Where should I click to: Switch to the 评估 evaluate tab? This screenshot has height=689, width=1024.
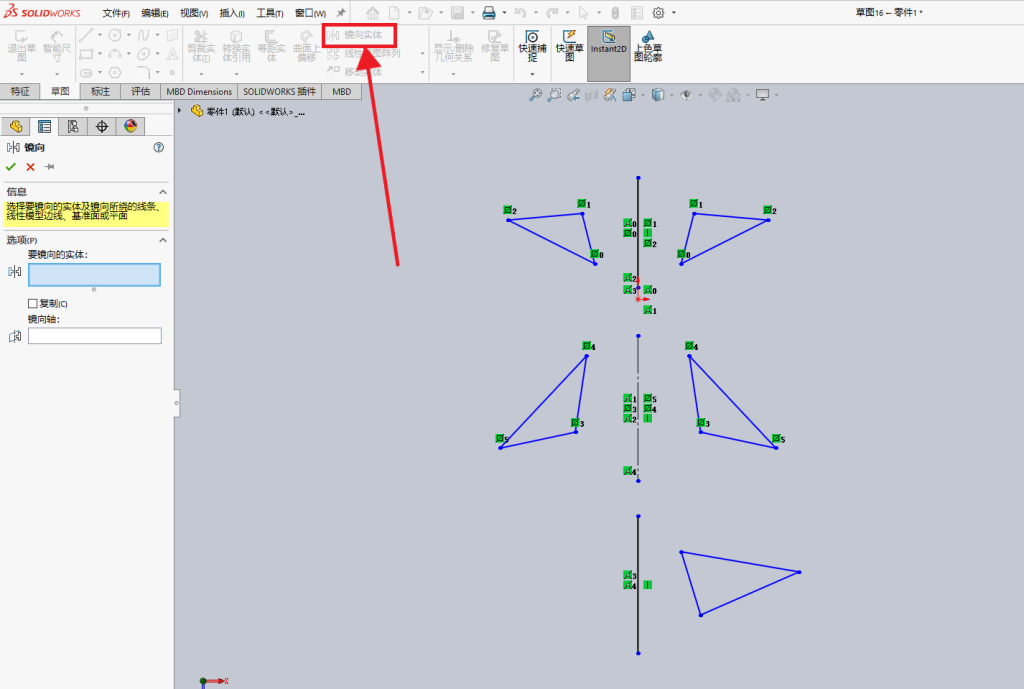click(x=140, y=91)
